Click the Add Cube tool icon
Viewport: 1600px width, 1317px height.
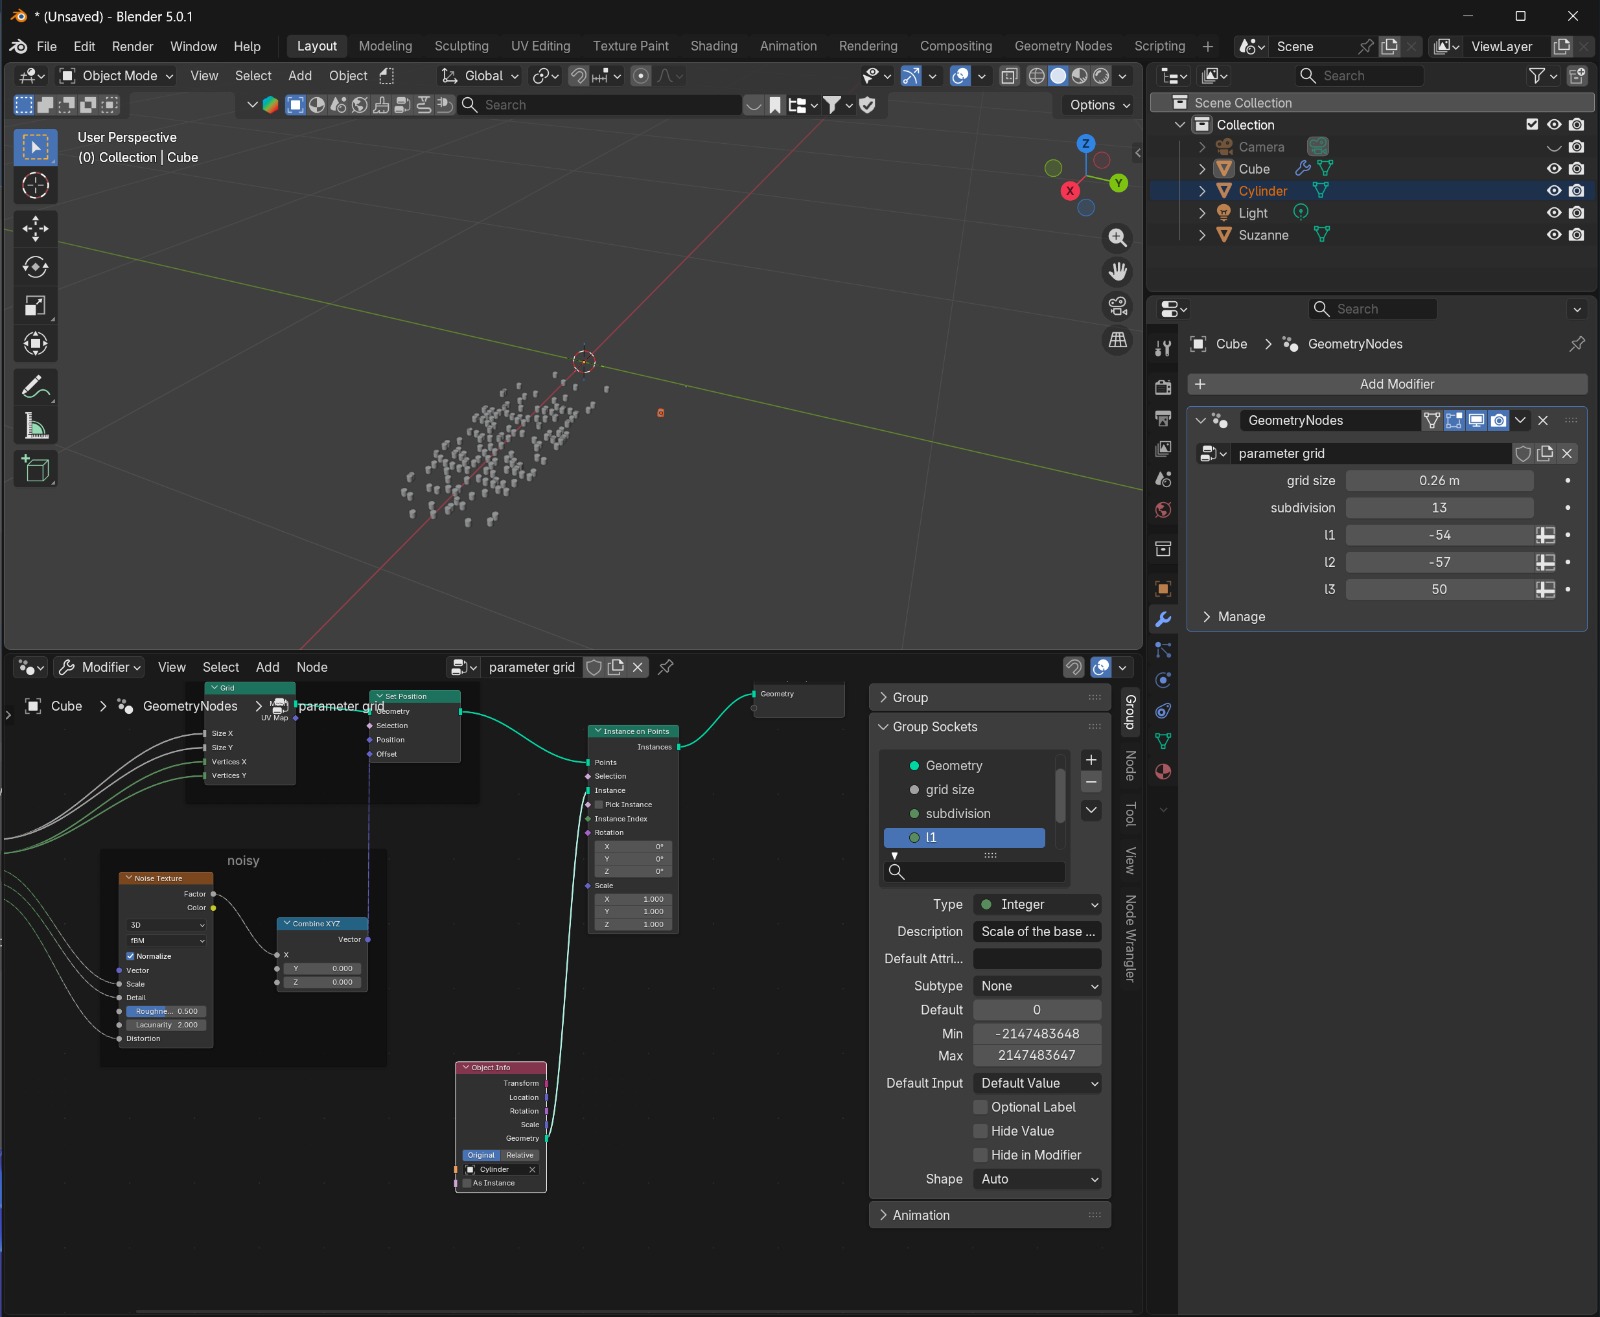coord(35,469)
